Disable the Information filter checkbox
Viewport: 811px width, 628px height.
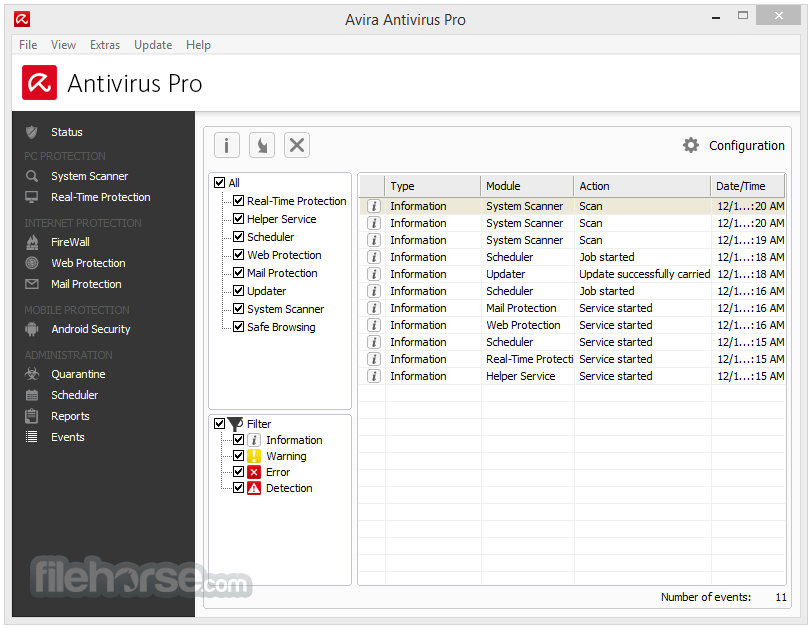coord(238,440)
